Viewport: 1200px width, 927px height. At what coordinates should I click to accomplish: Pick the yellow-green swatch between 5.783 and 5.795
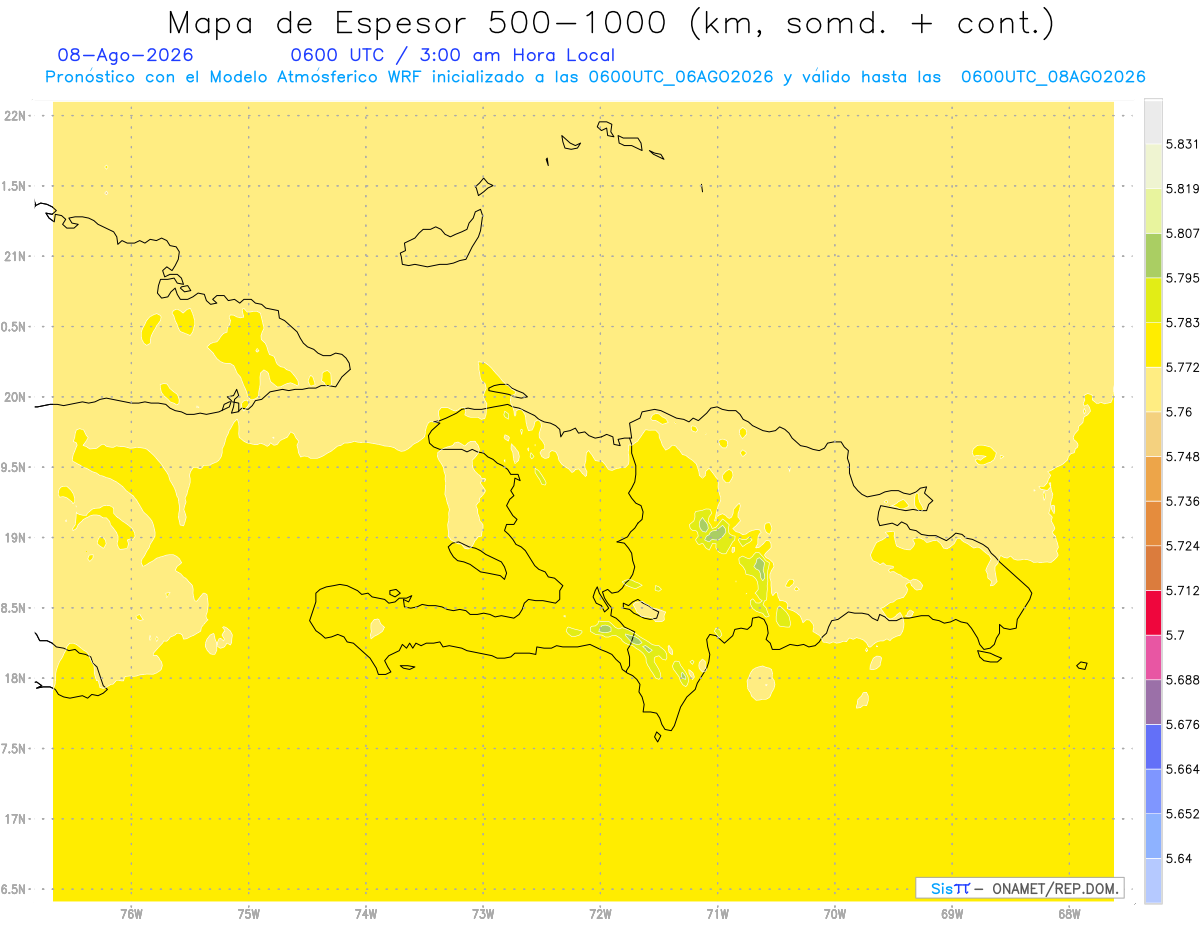coord(1153,300)
